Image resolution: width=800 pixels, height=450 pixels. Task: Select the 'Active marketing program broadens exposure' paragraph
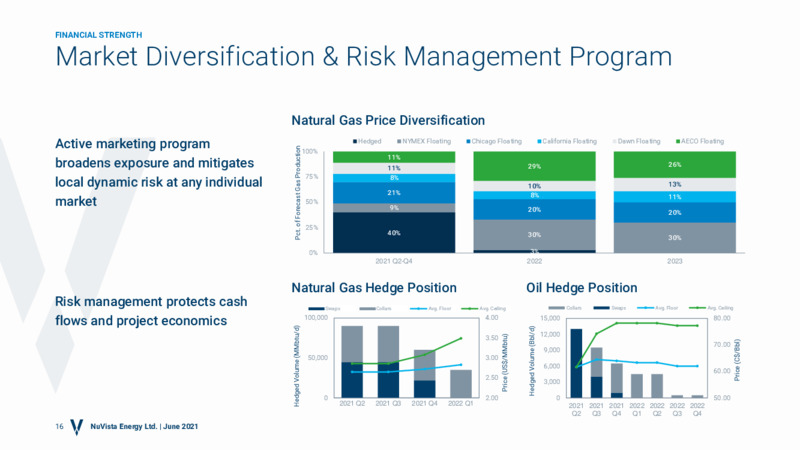coord(159,172)
